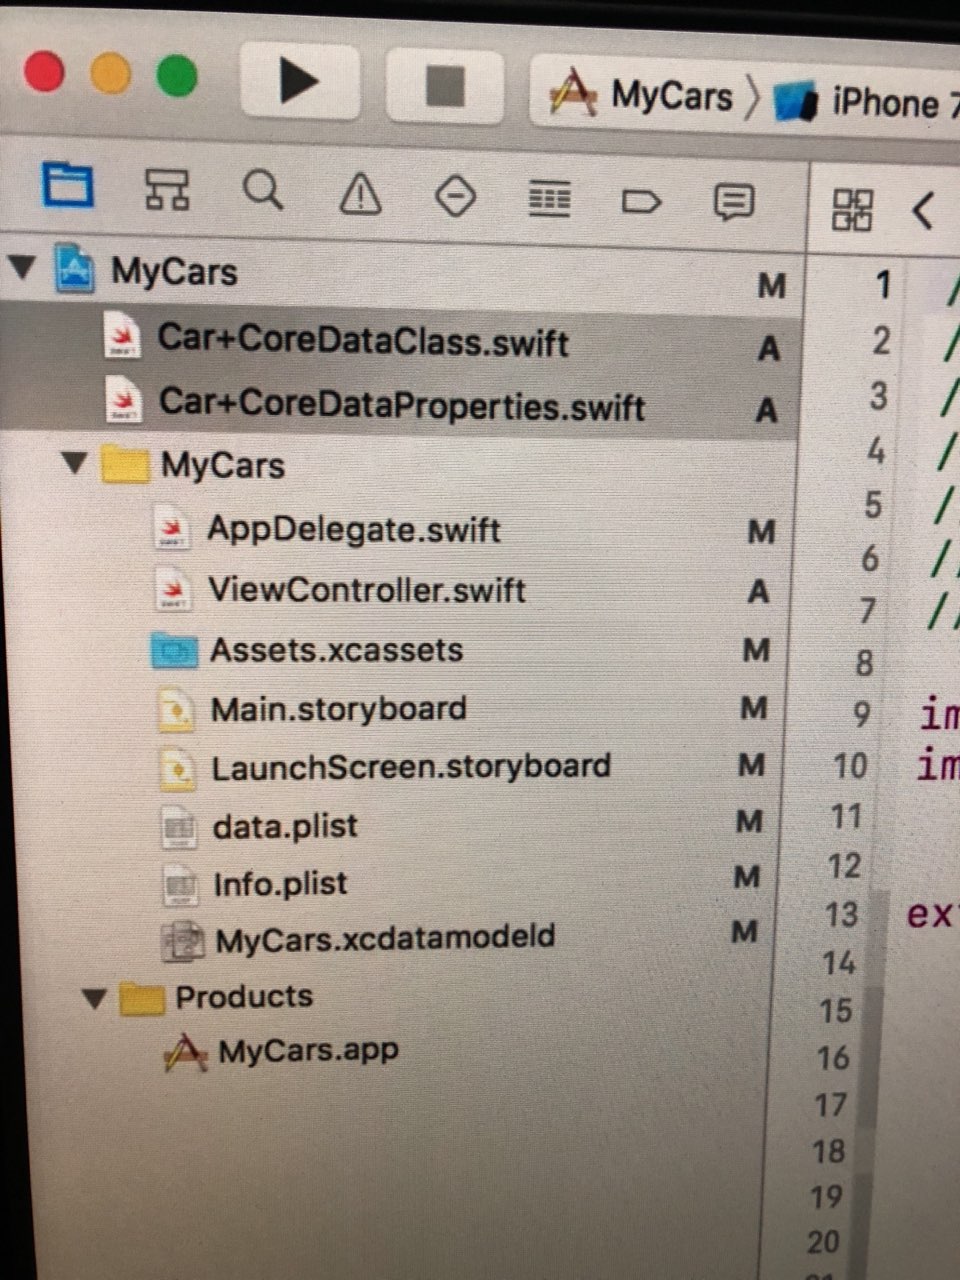Click the blue Xcode project icon
This screenshot has width=960, height=1280.
[75, 268]
